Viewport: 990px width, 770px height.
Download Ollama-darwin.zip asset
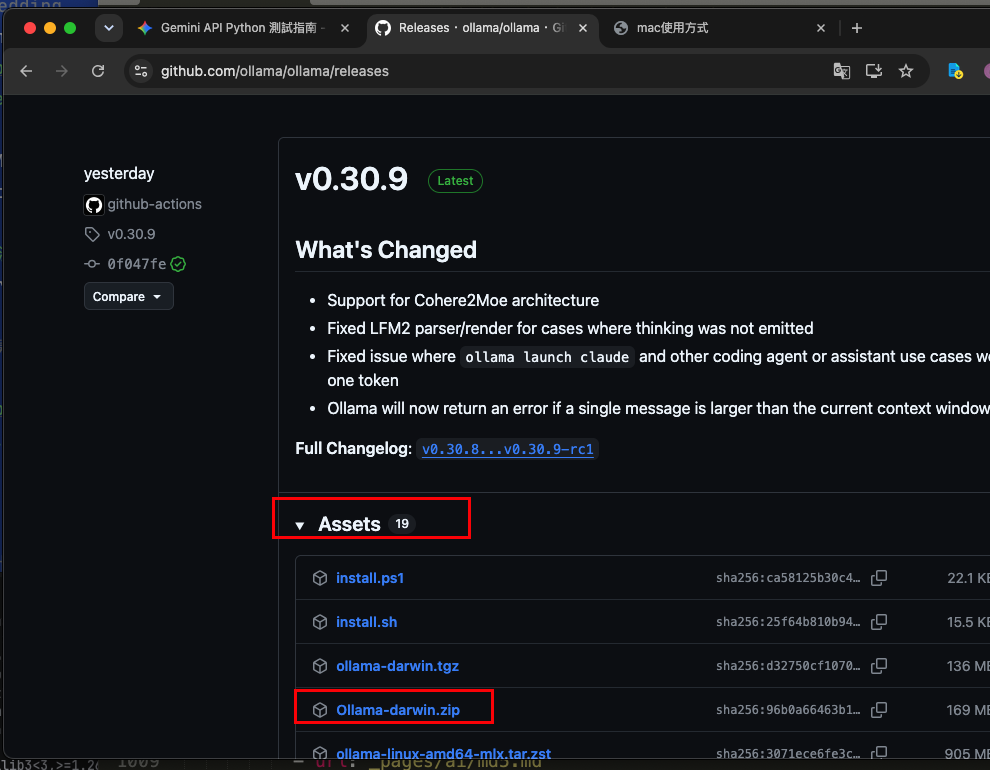pos(398,710)
